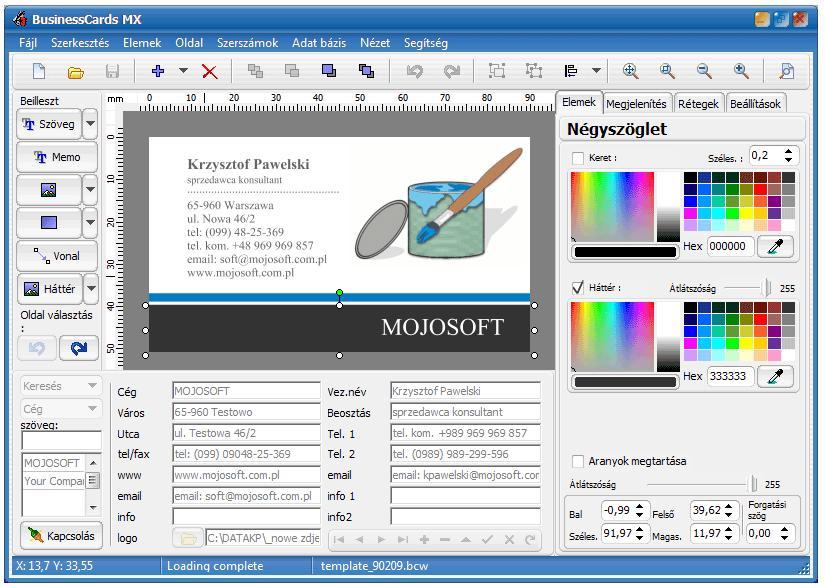This screenshot has height=588, width=825.
Task: Click the Memo insert button
Action: coord(57,157)
